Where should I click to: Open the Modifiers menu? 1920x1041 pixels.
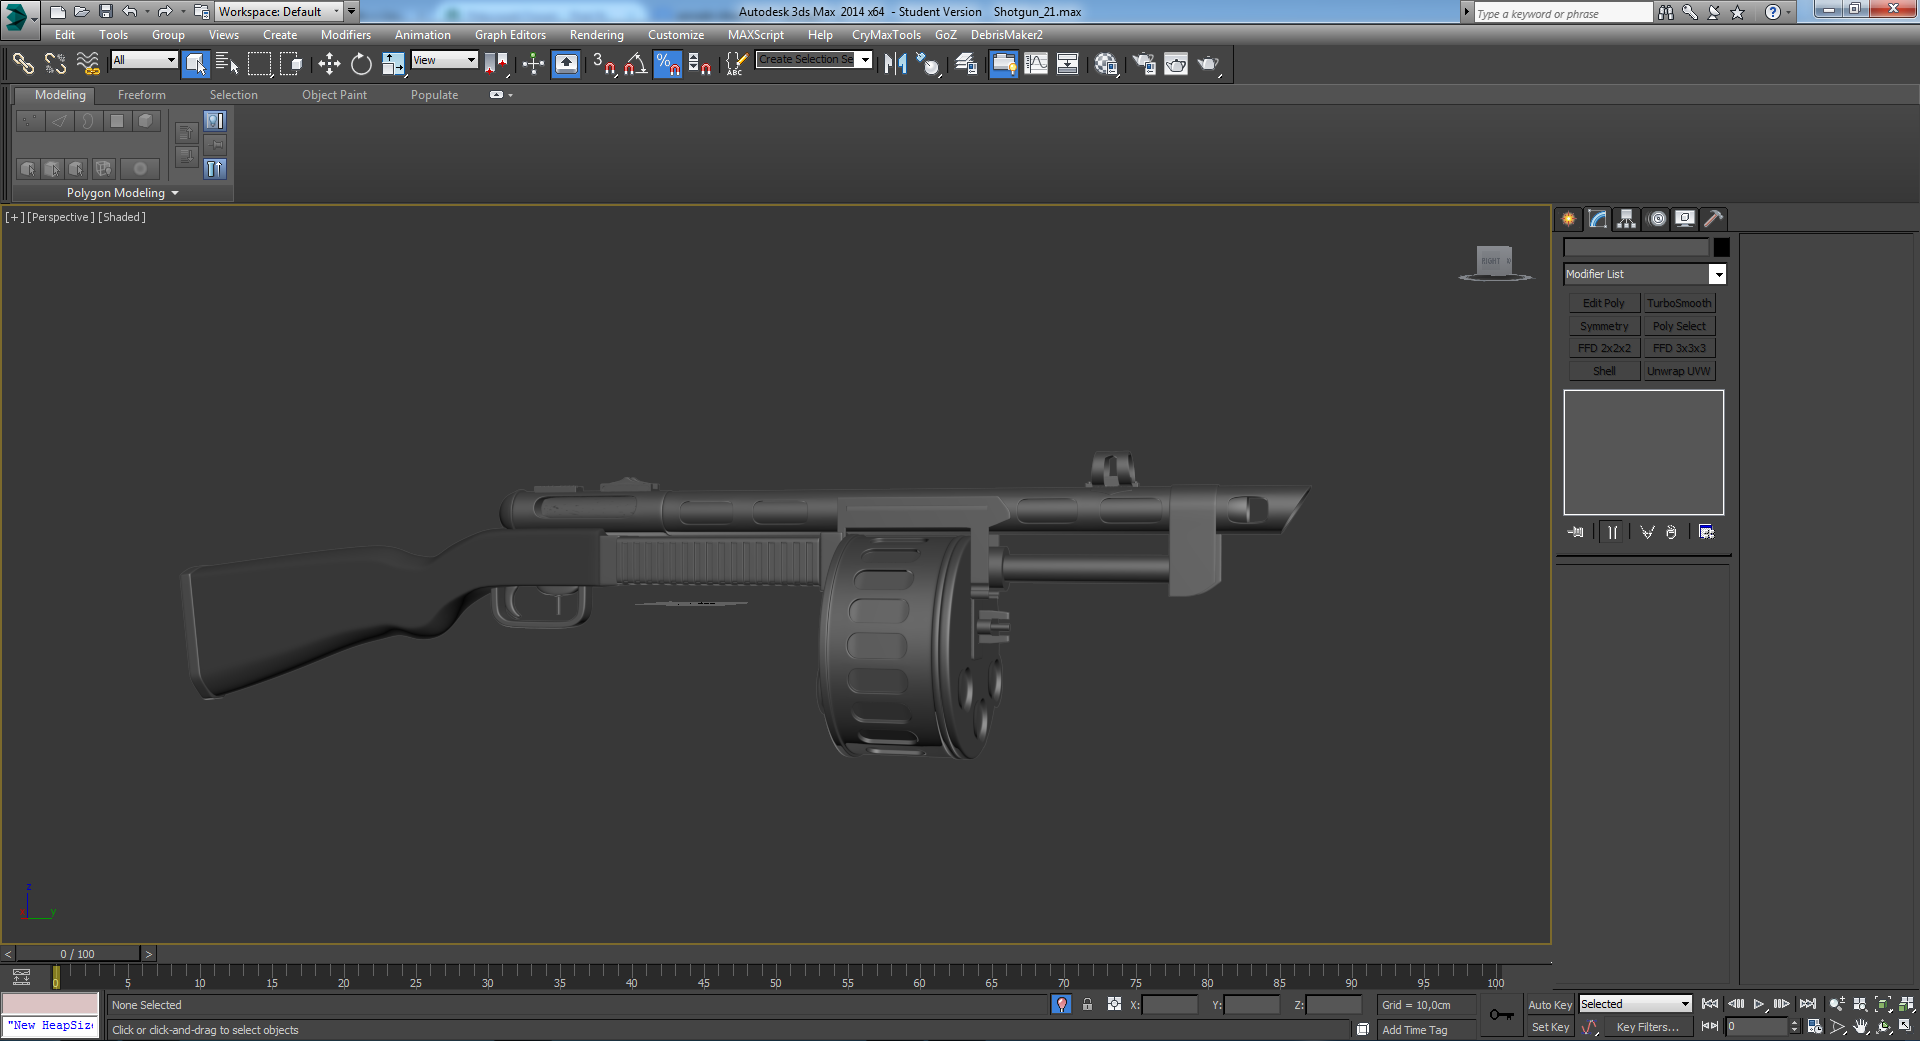click(x=345, y=35)
